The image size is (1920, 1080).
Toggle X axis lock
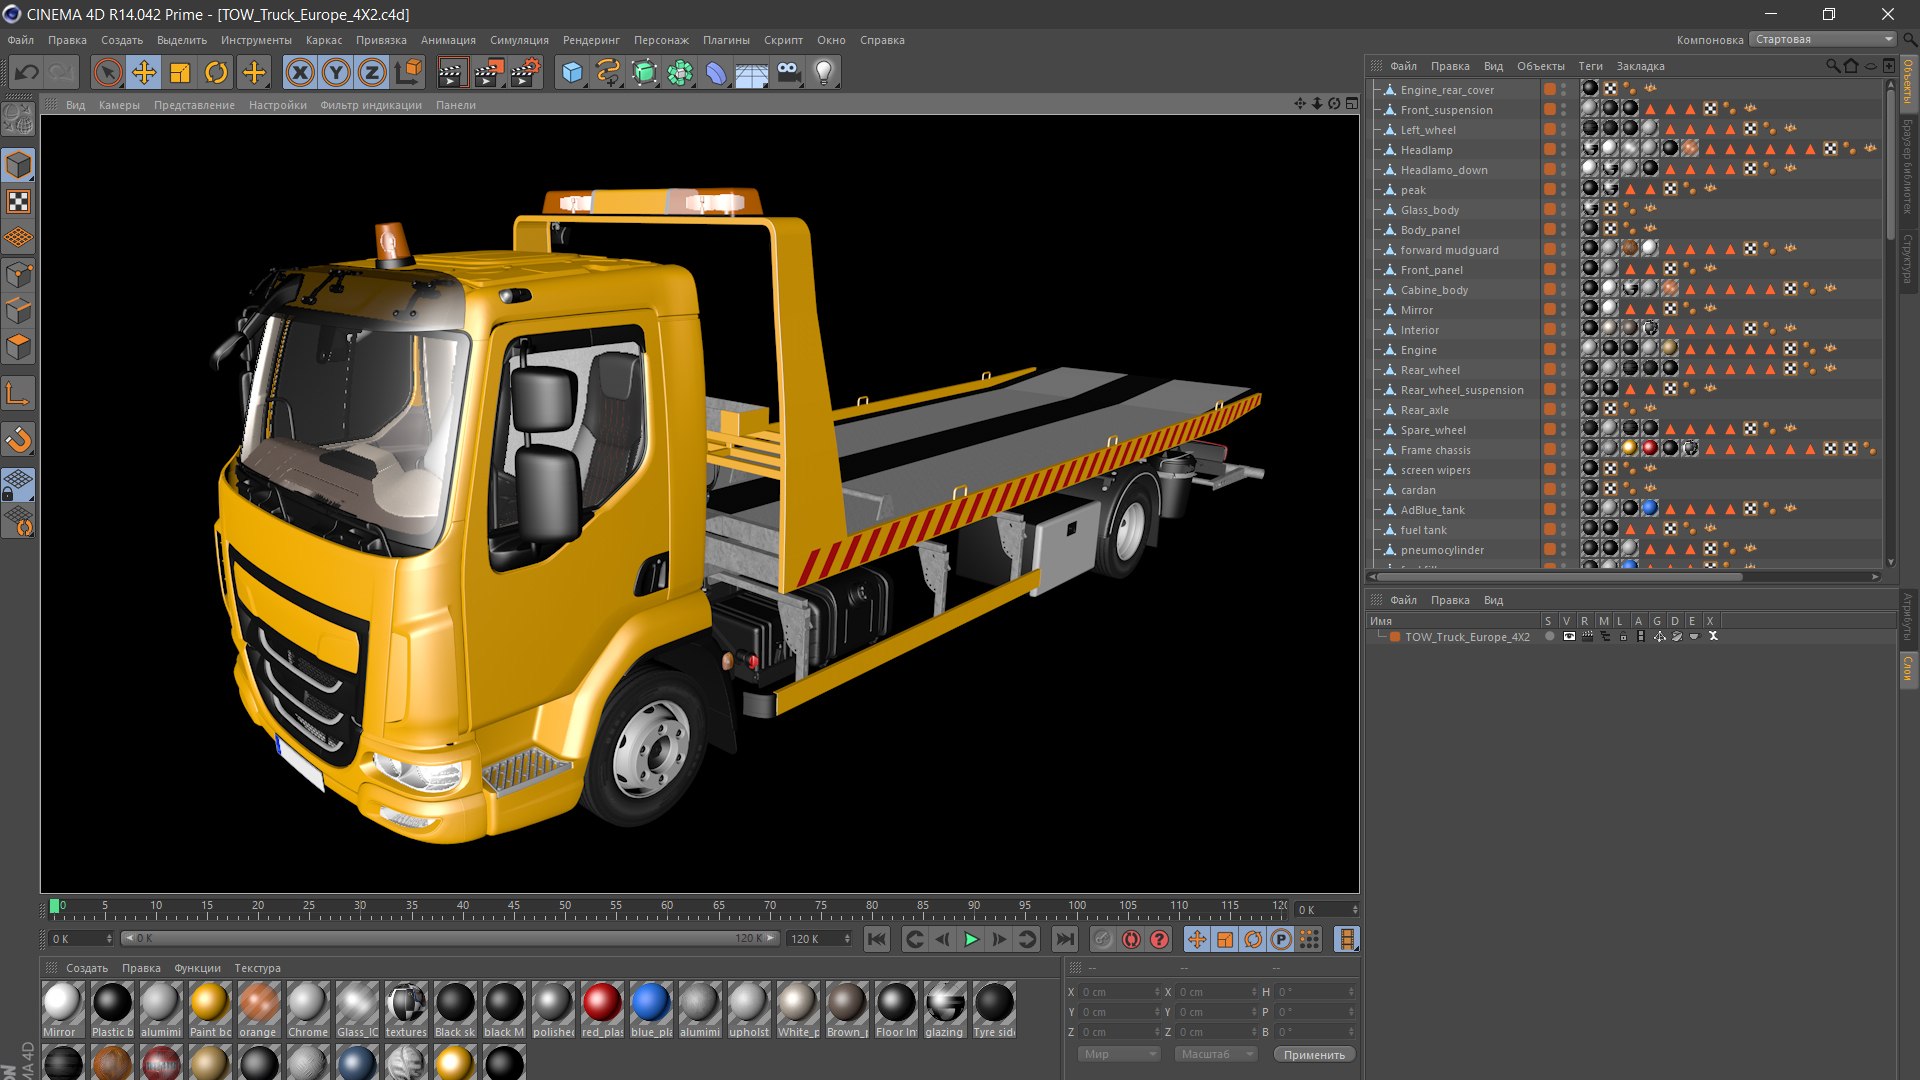point(300,72)
